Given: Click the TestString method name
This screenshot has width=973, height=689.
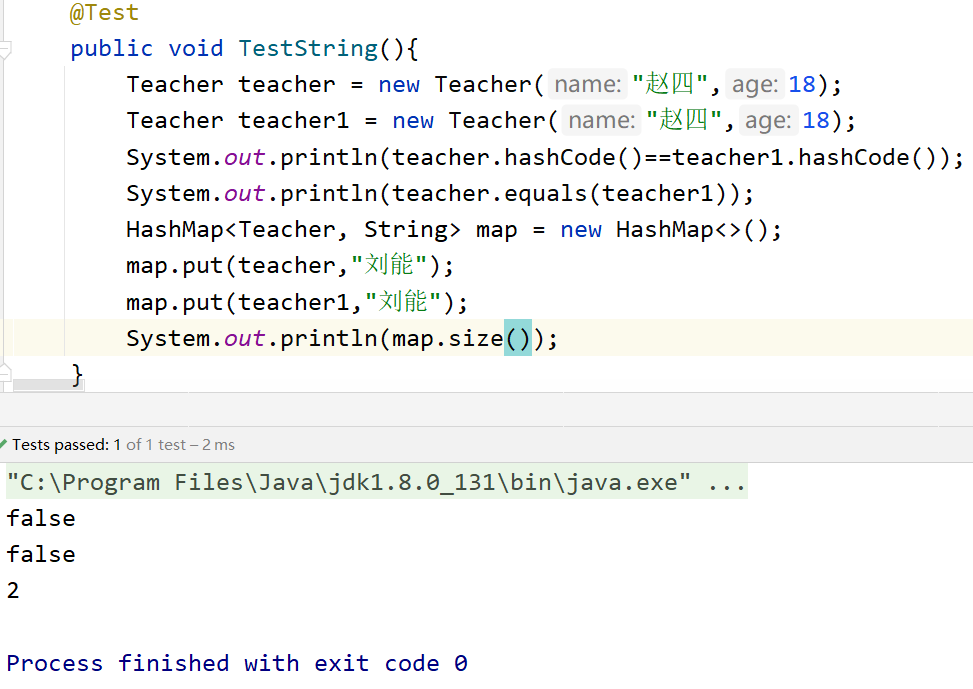Looking at the screenshot, I should coord(308,48).
